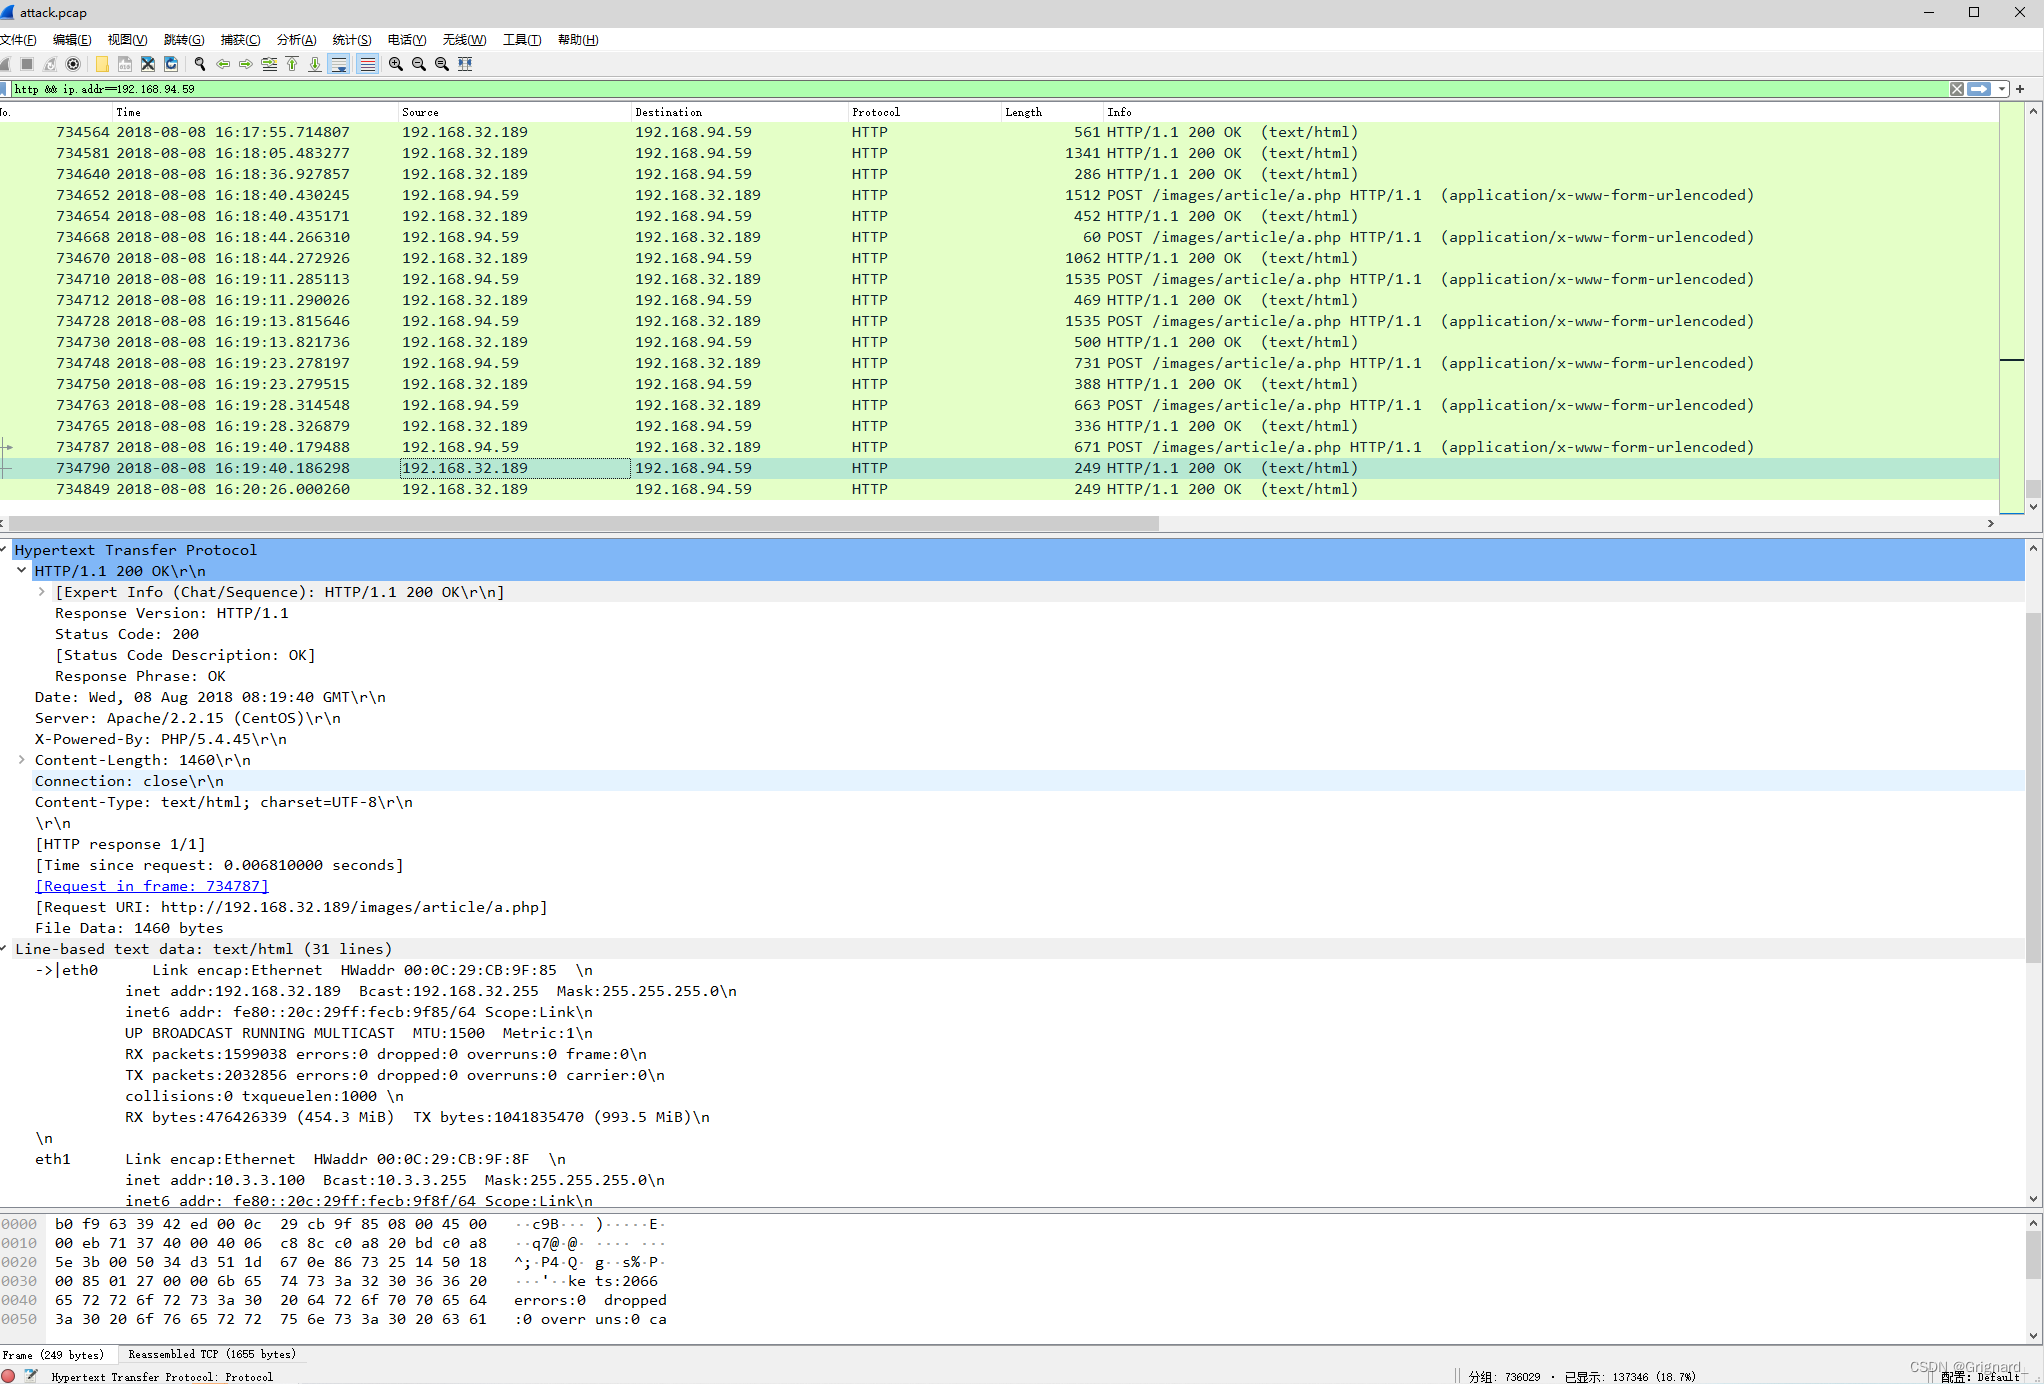Zoom out the main window text
This screenshot has height=1384, width=2044.
coord(419,64)
